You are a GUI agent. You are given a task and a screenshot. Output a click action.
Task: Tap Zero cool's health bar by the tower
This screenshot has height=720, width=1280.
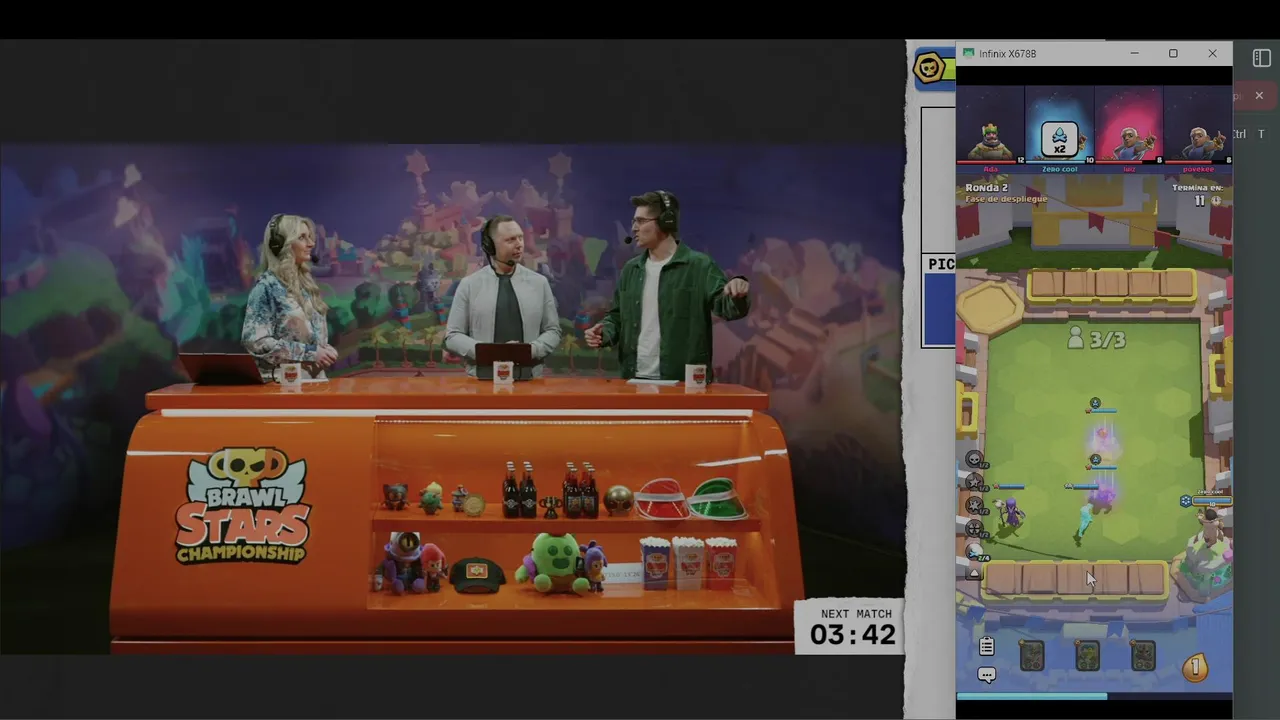pos(1210,500)
